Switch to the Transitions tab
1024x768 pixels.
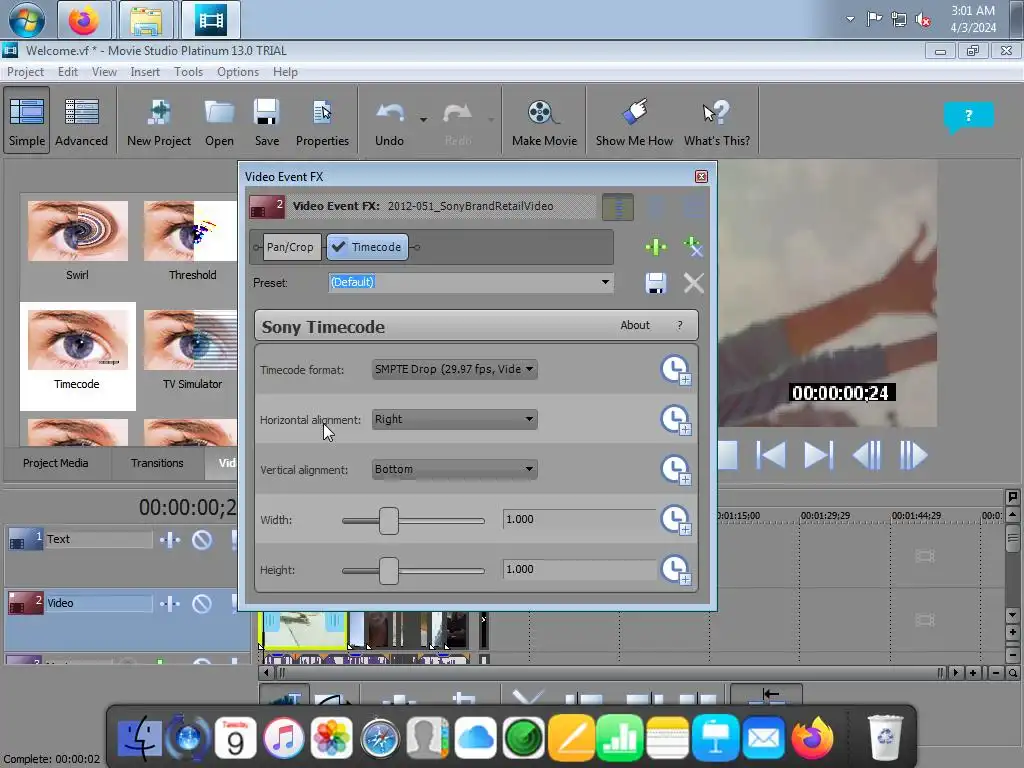157,463
